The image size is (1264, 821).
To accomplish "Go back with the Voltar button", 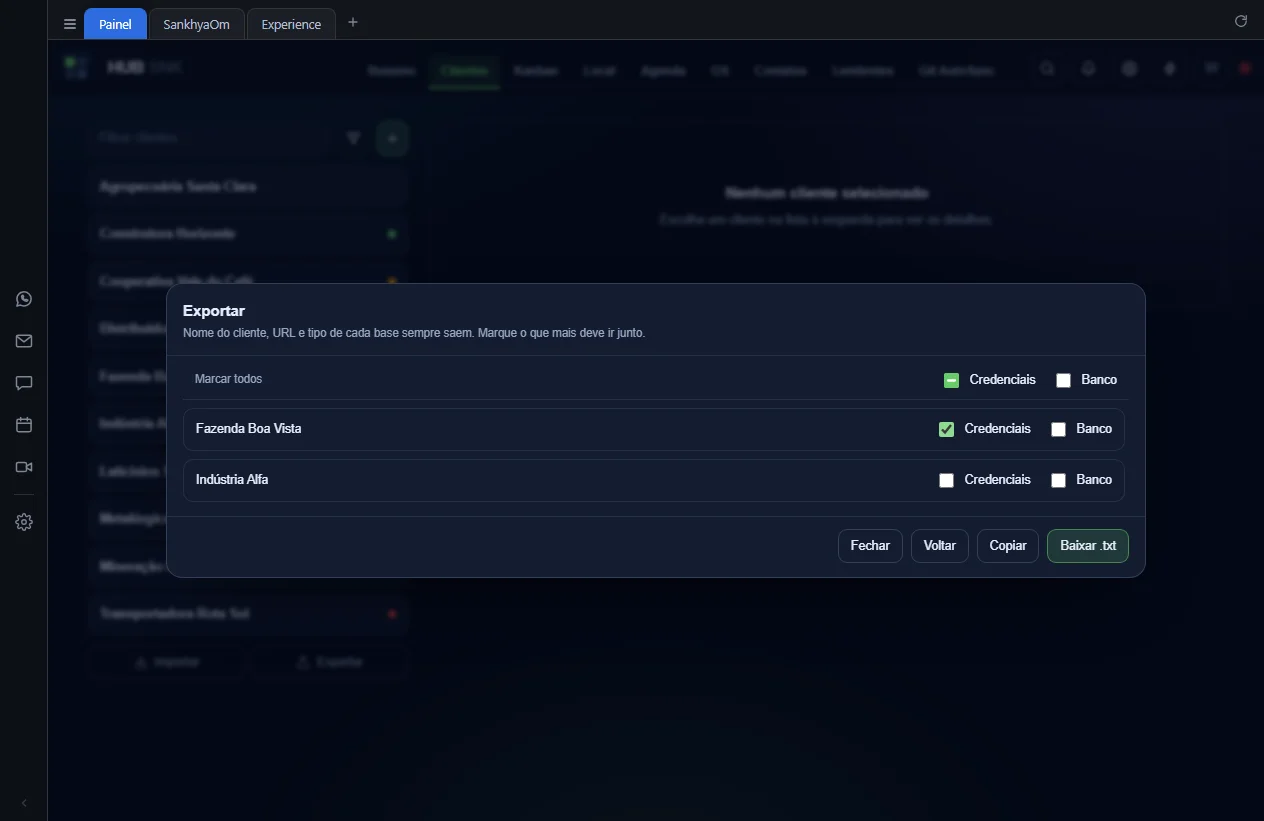I will coord(940,546).
